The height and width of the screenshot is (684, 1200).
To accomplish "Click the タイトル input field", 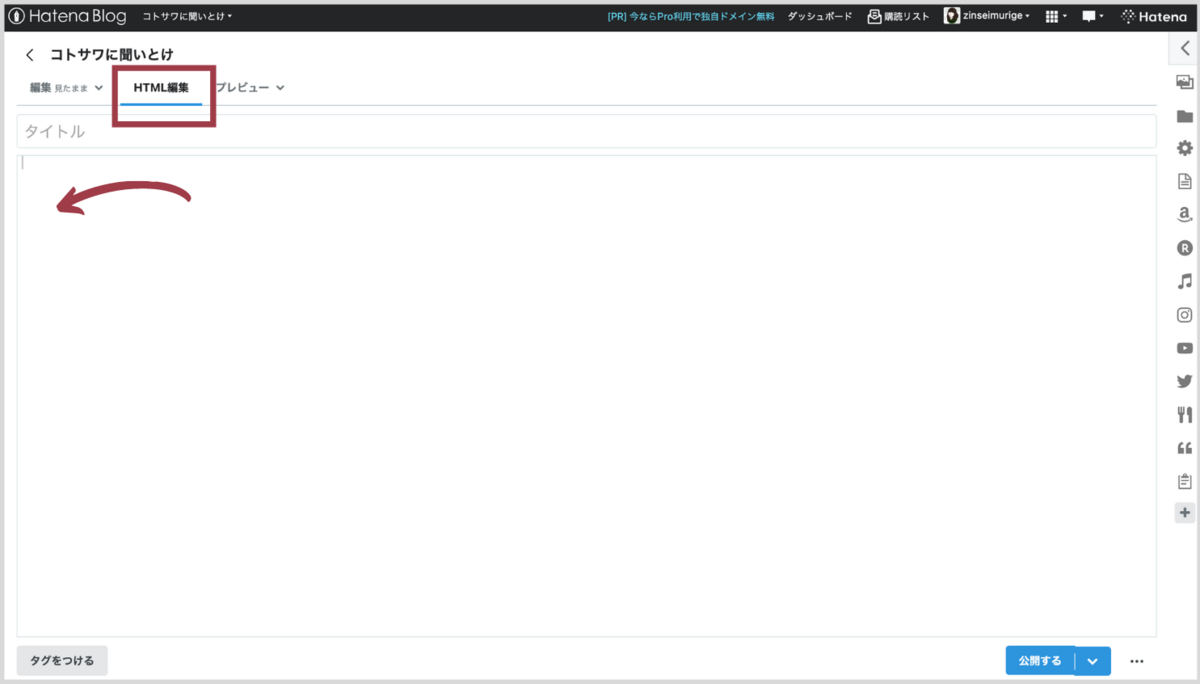I will 586,131.
